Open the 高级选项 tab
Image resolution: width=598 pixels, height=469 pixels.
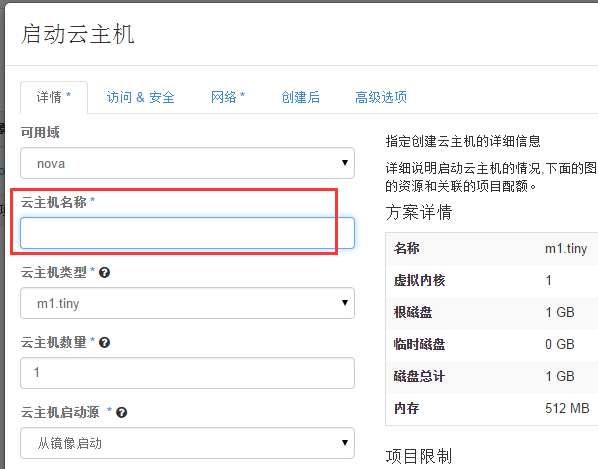pyautogui.click(x=381, y=97)
